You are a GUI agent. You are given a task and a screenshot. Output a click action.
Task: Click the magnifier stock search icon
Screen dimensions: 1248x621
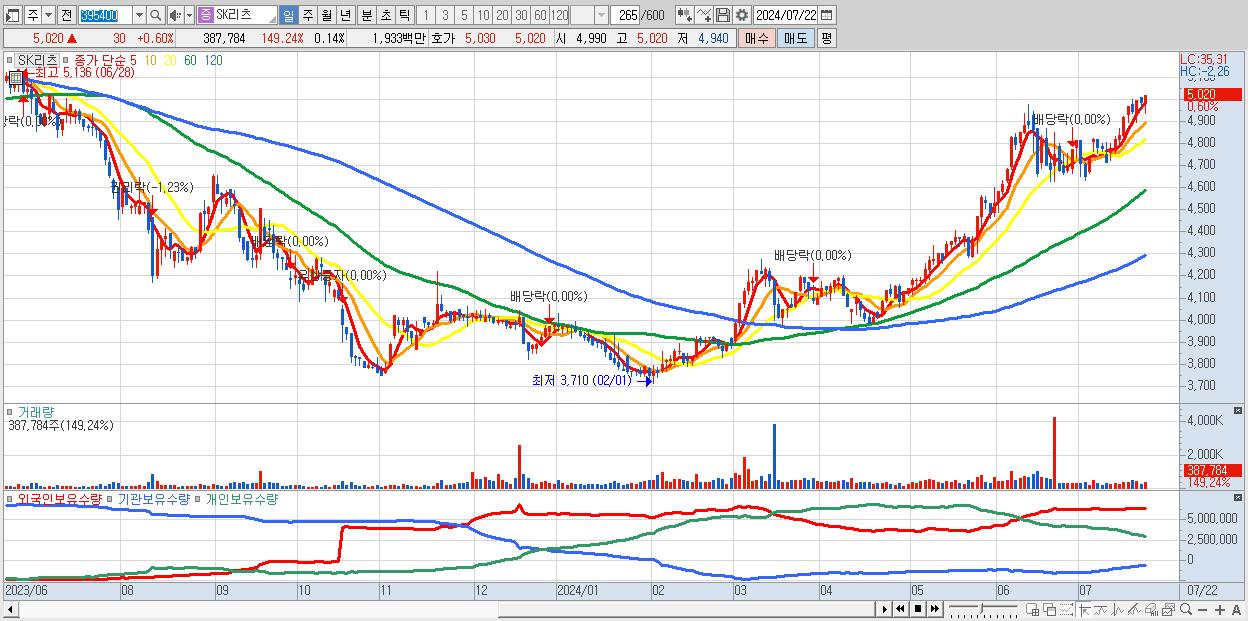[x=155, y=15]
